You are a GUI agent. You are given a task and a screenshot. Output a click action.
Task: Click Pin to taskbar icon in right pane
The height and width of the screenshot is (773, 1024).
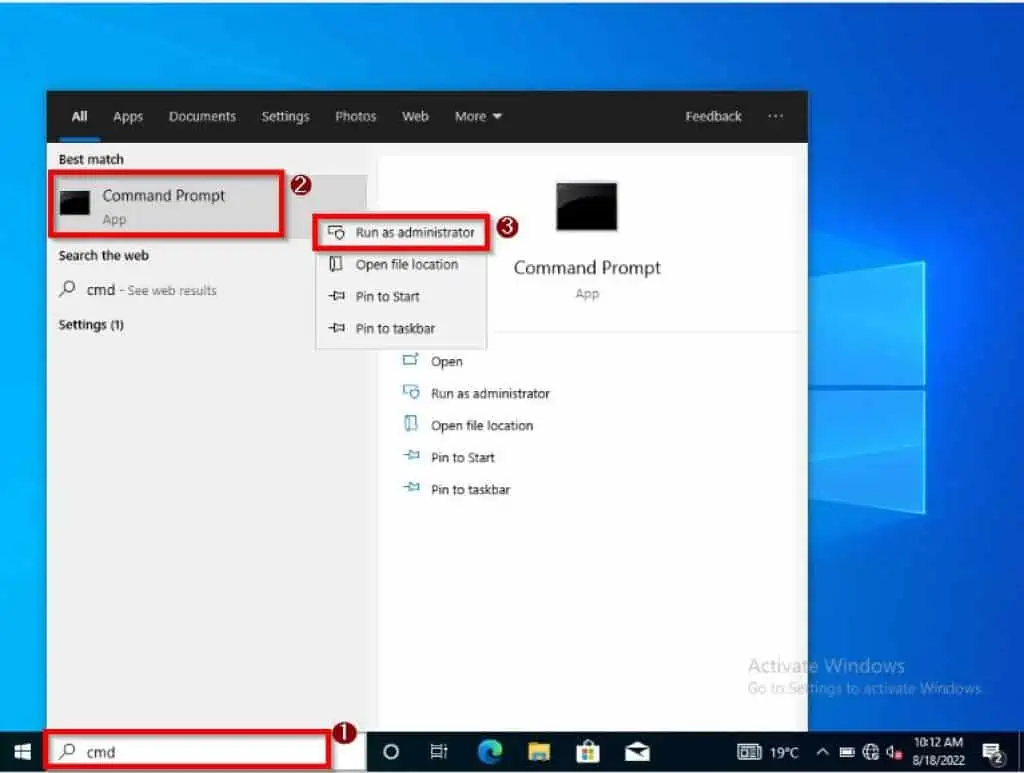(411, 487)
